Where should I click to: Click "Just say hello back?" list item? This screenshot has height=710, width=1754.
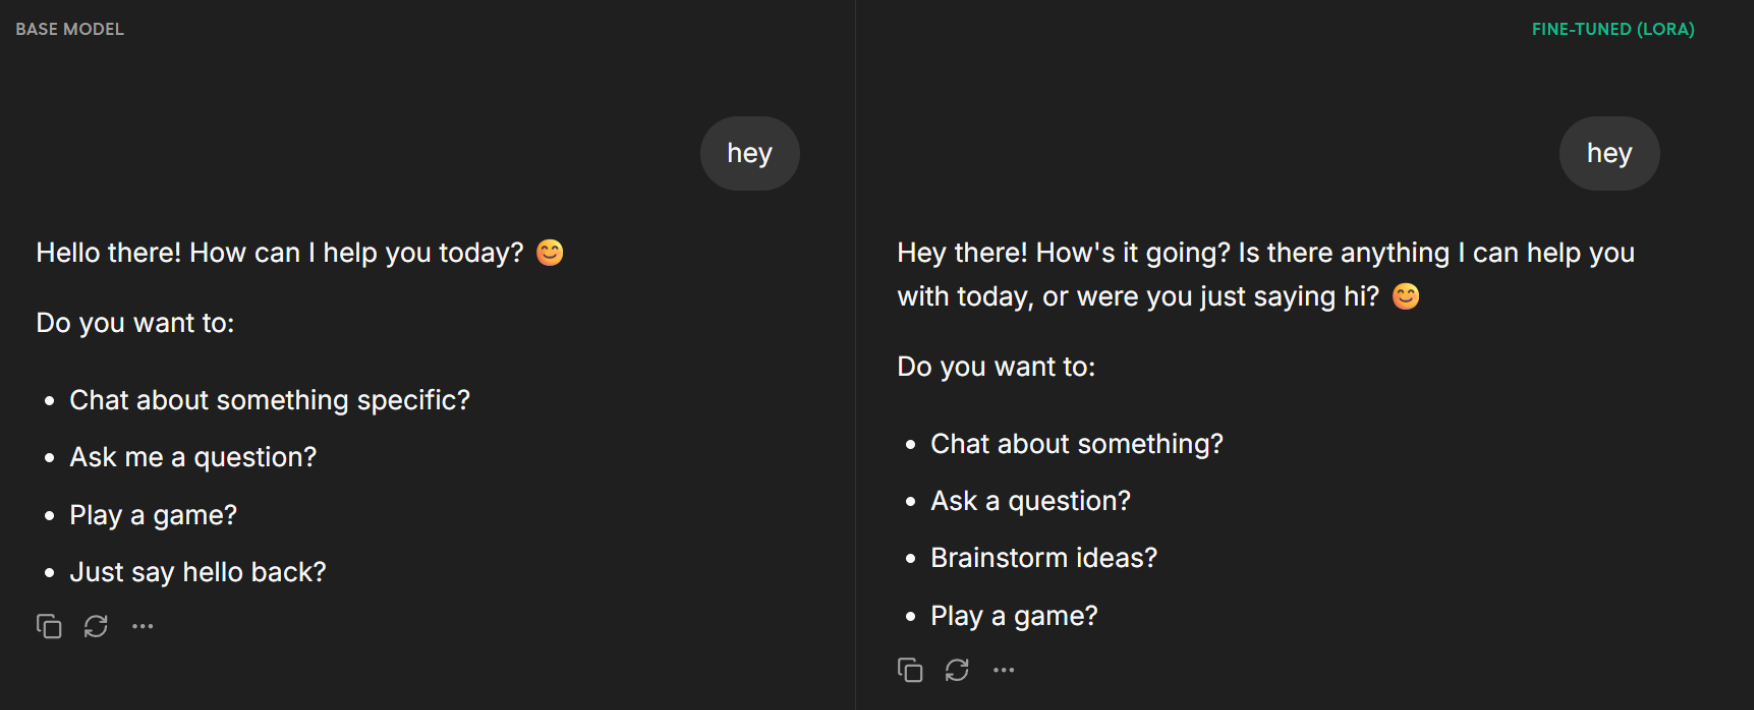(198, 573)
